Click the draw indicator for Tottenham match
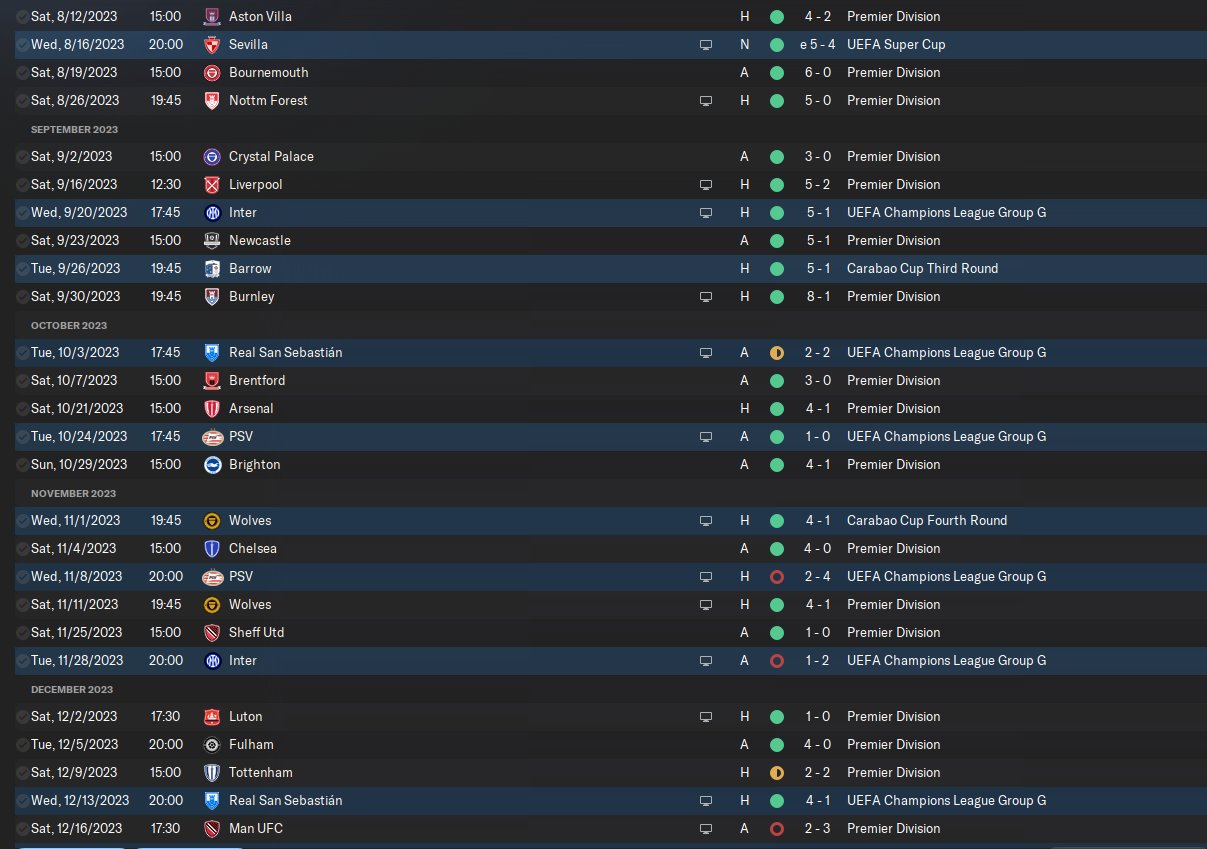1207x849 pixels. [777, 773]
